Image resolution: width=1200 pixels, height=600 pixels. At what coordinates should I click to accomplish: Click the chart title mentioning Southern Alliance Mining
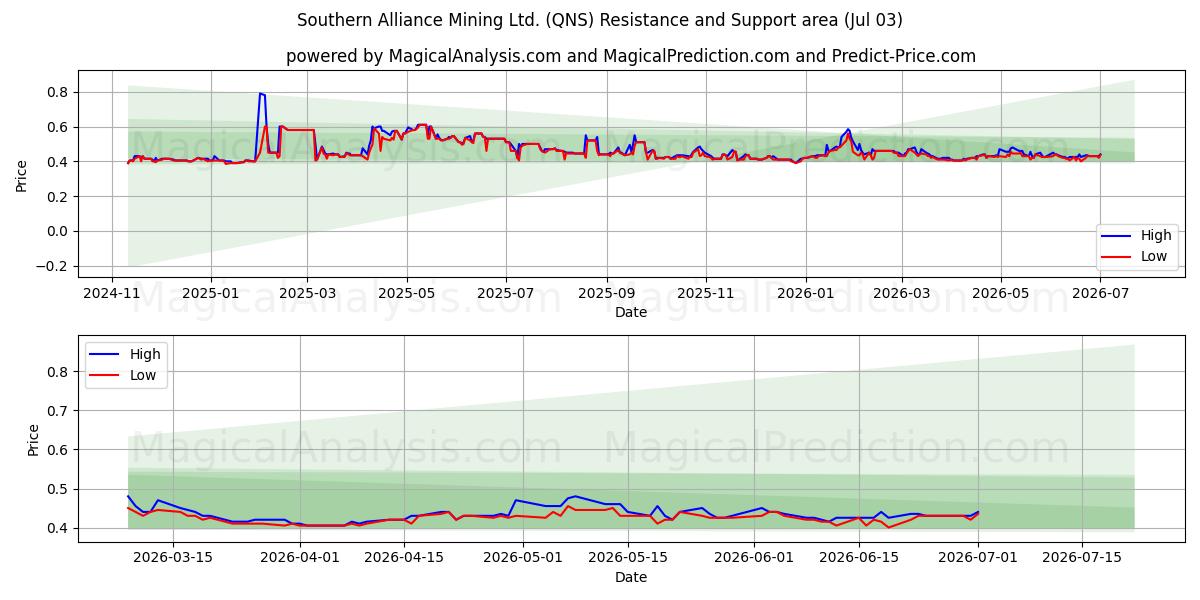(x=600, y=20)
